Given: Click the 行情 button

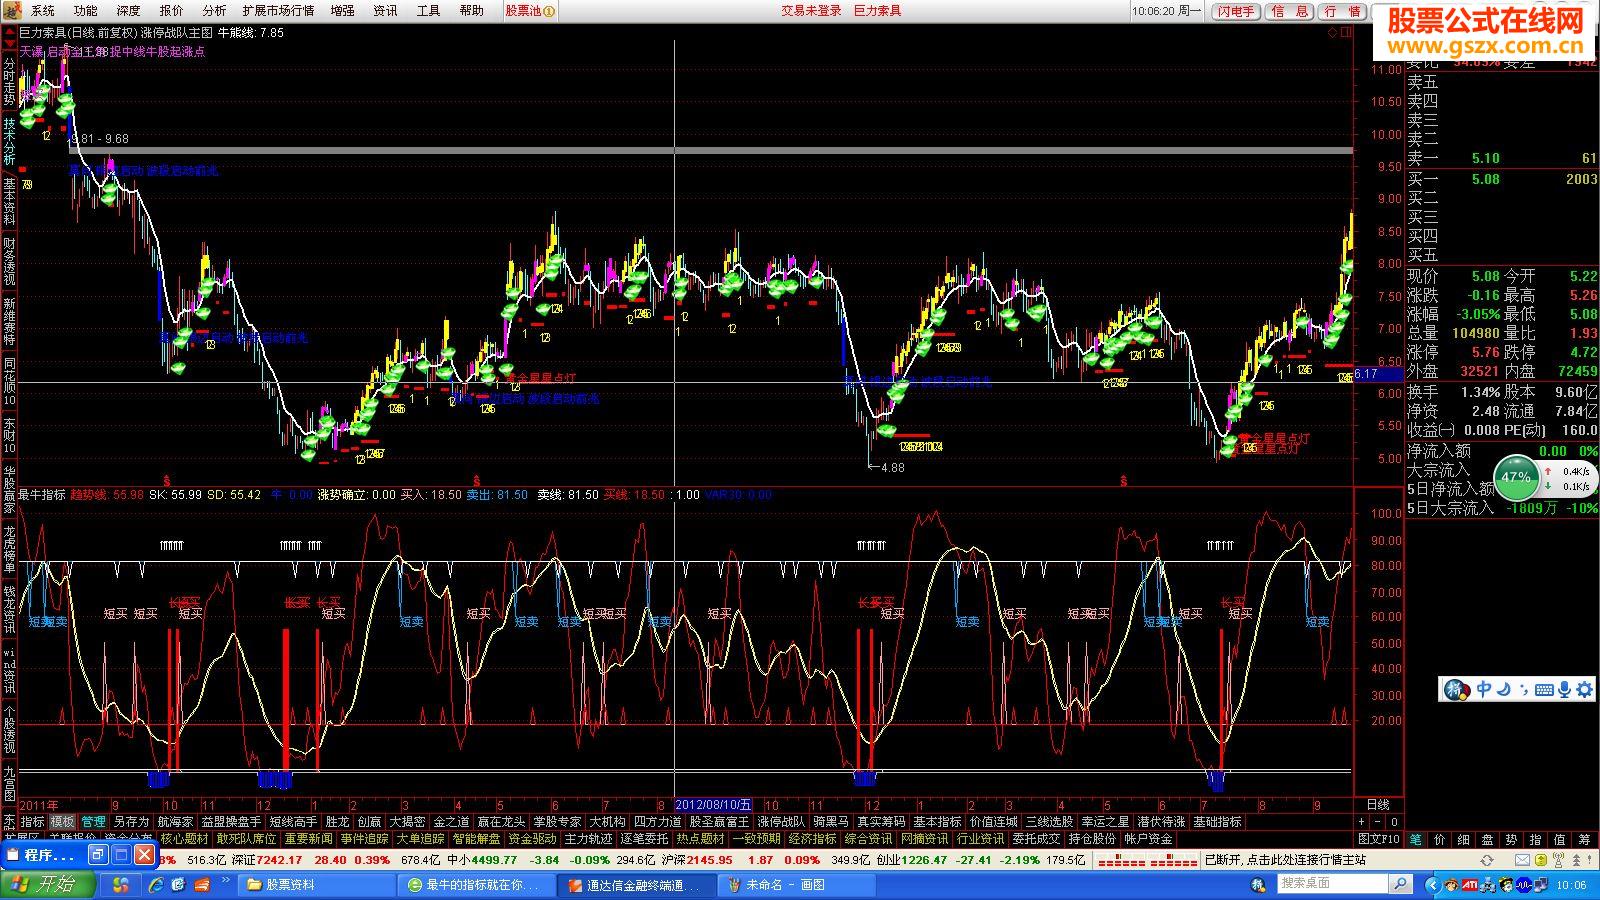Looking at the screenshot, I should tap(1342, 11).
